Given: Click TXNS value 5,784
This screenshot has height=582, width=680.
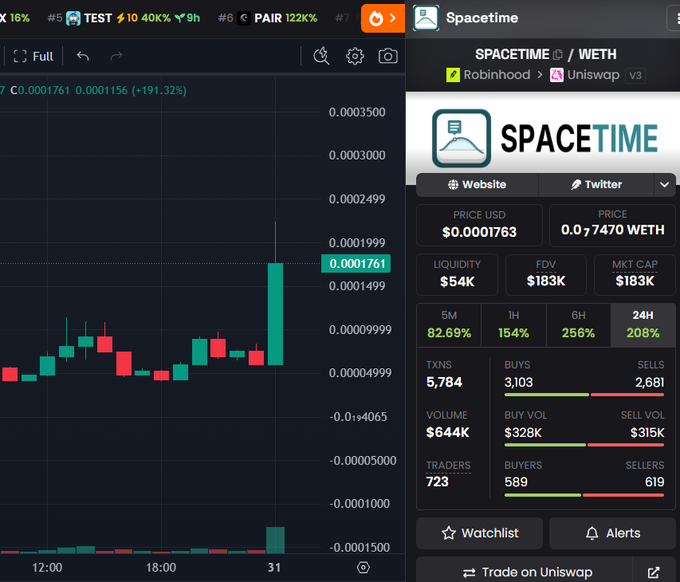Looking at the screenshot, I should coord(444,382).
